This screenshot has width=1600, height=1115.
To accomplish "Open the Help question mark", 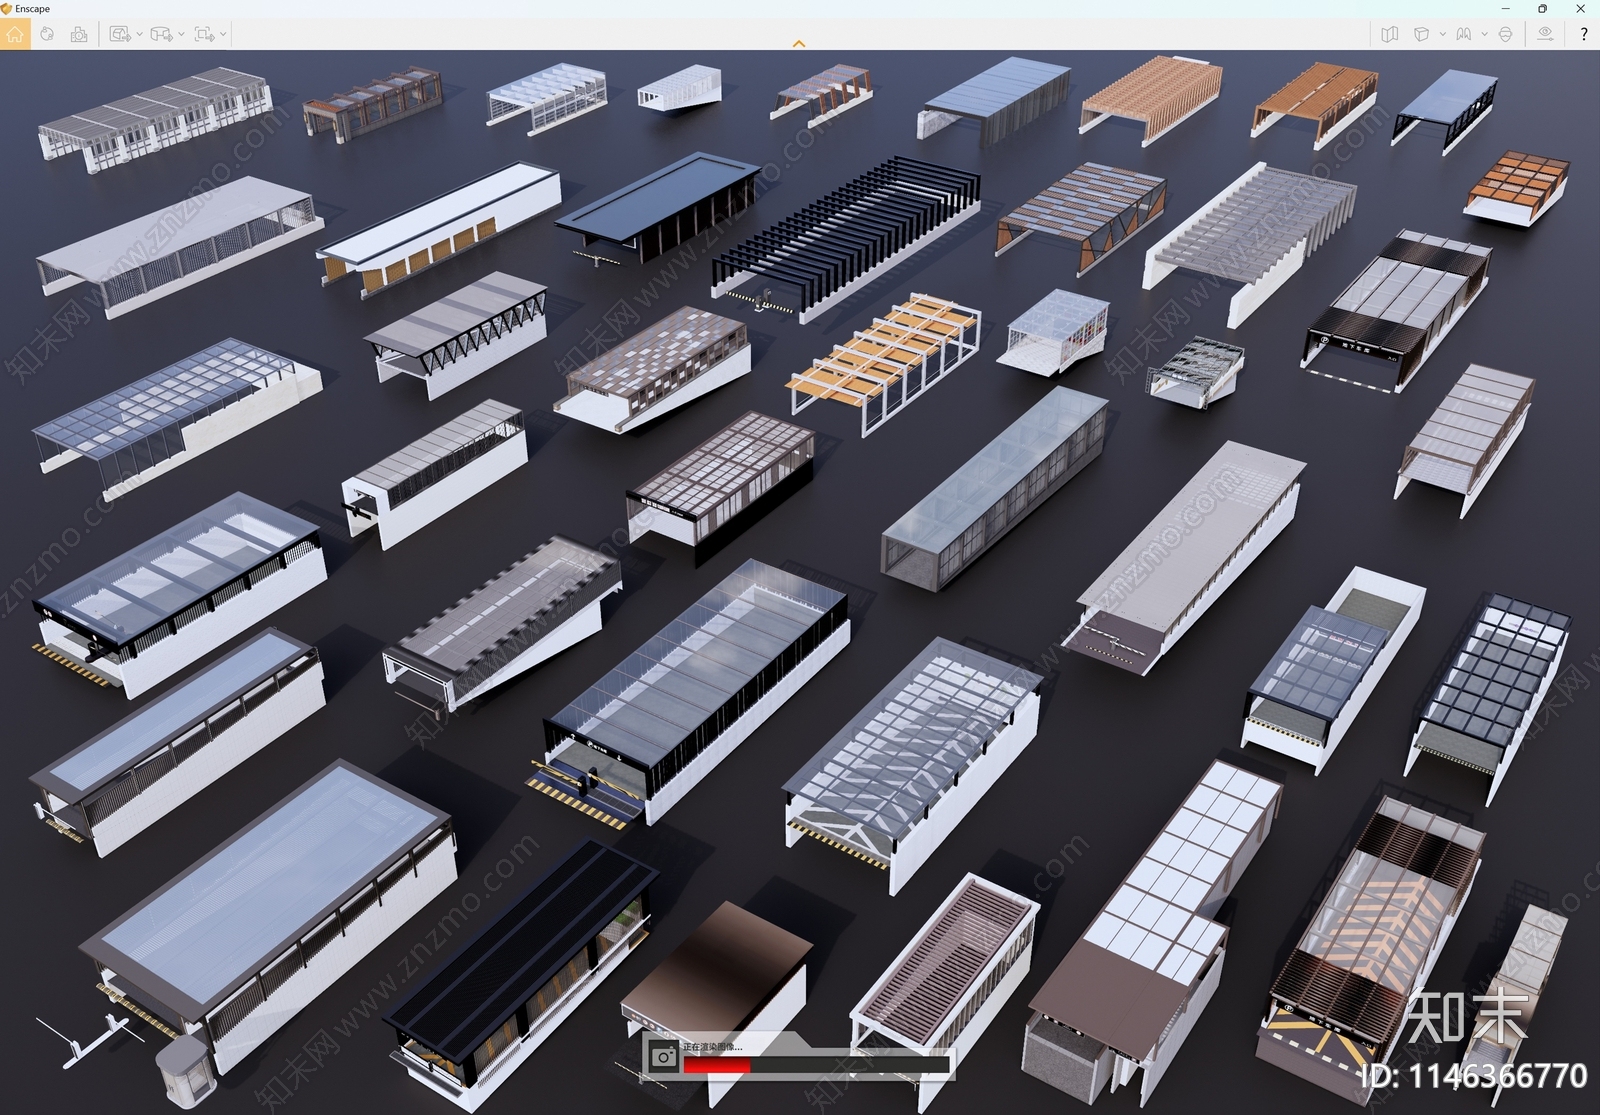I will 1584,34.
